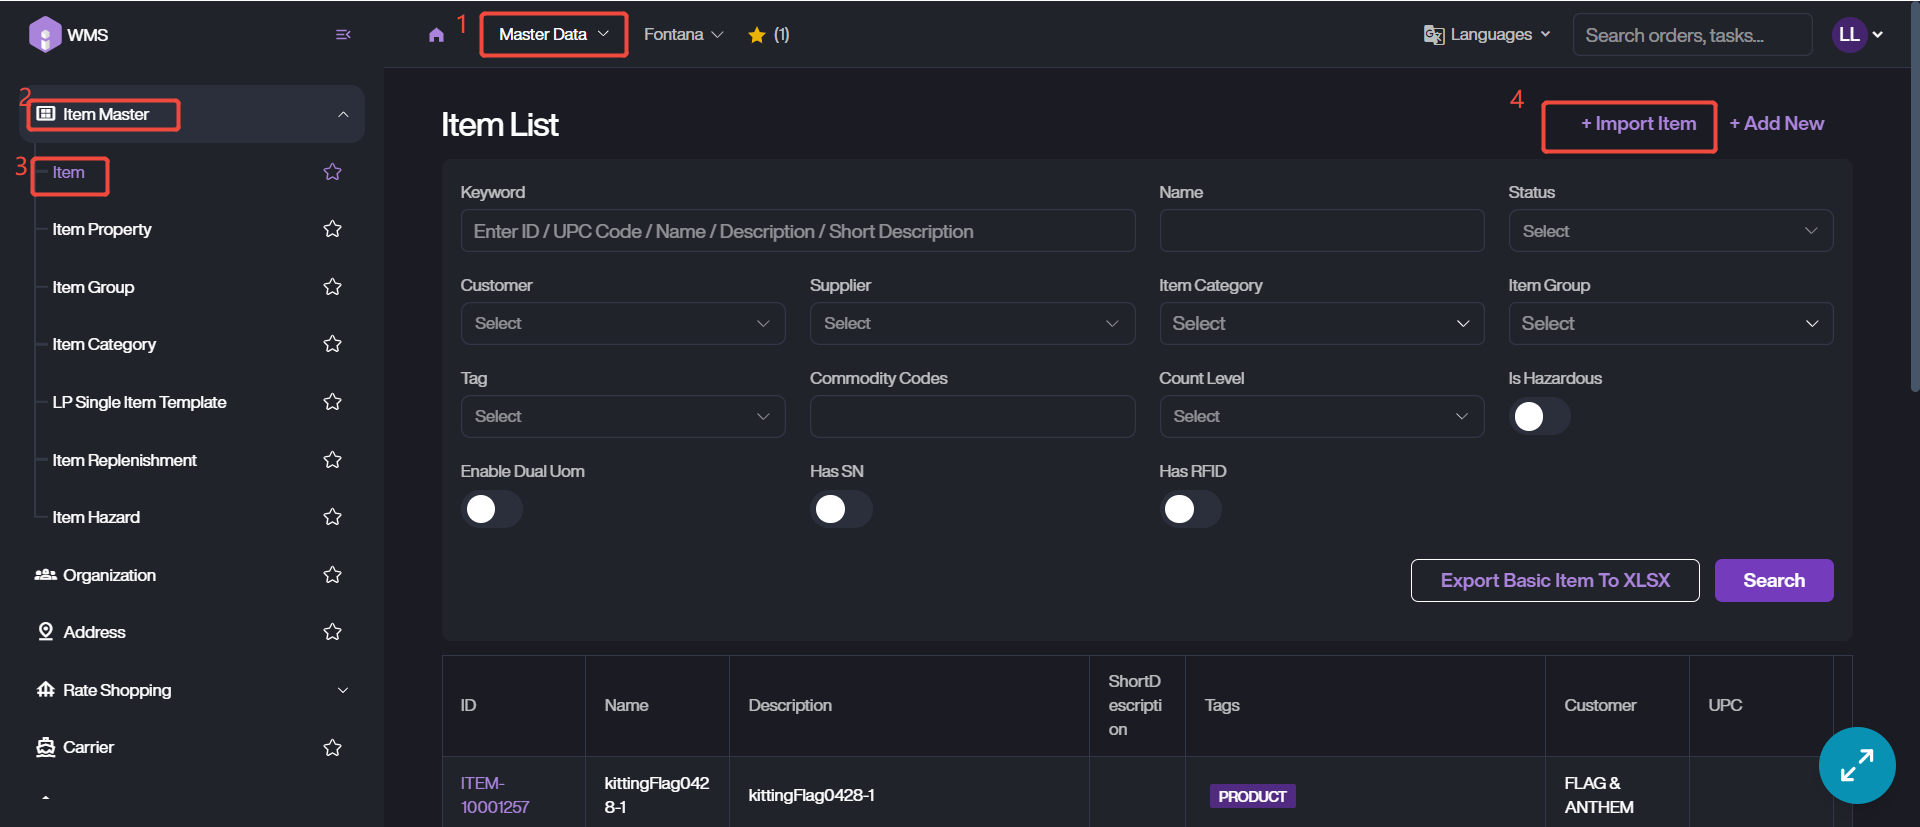Click the + Import Item link

pos(1637,124)
